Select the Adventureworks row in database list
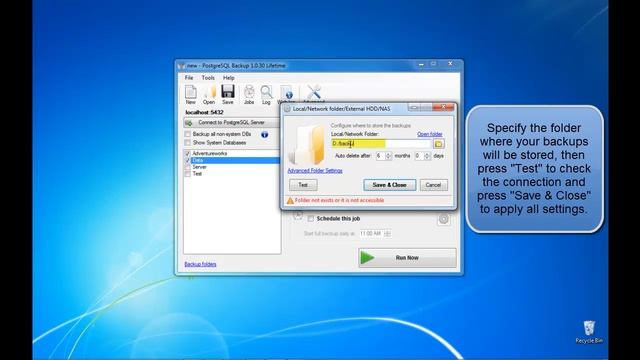Screen dimensions: 640x360 point(232,153)
